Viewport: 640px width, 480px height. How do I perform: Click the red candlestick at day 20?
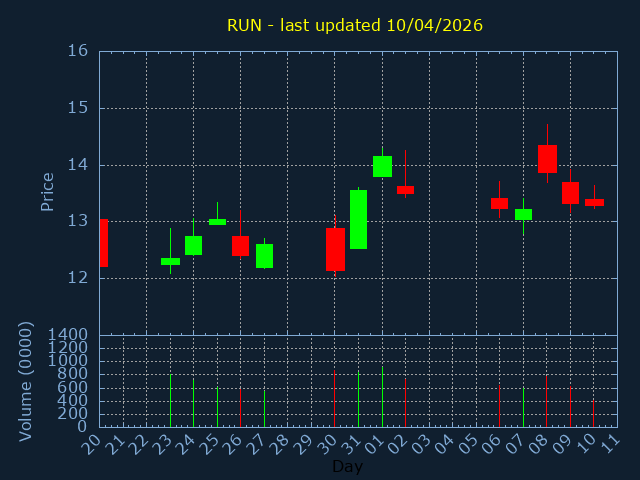(x=103, y=243)
